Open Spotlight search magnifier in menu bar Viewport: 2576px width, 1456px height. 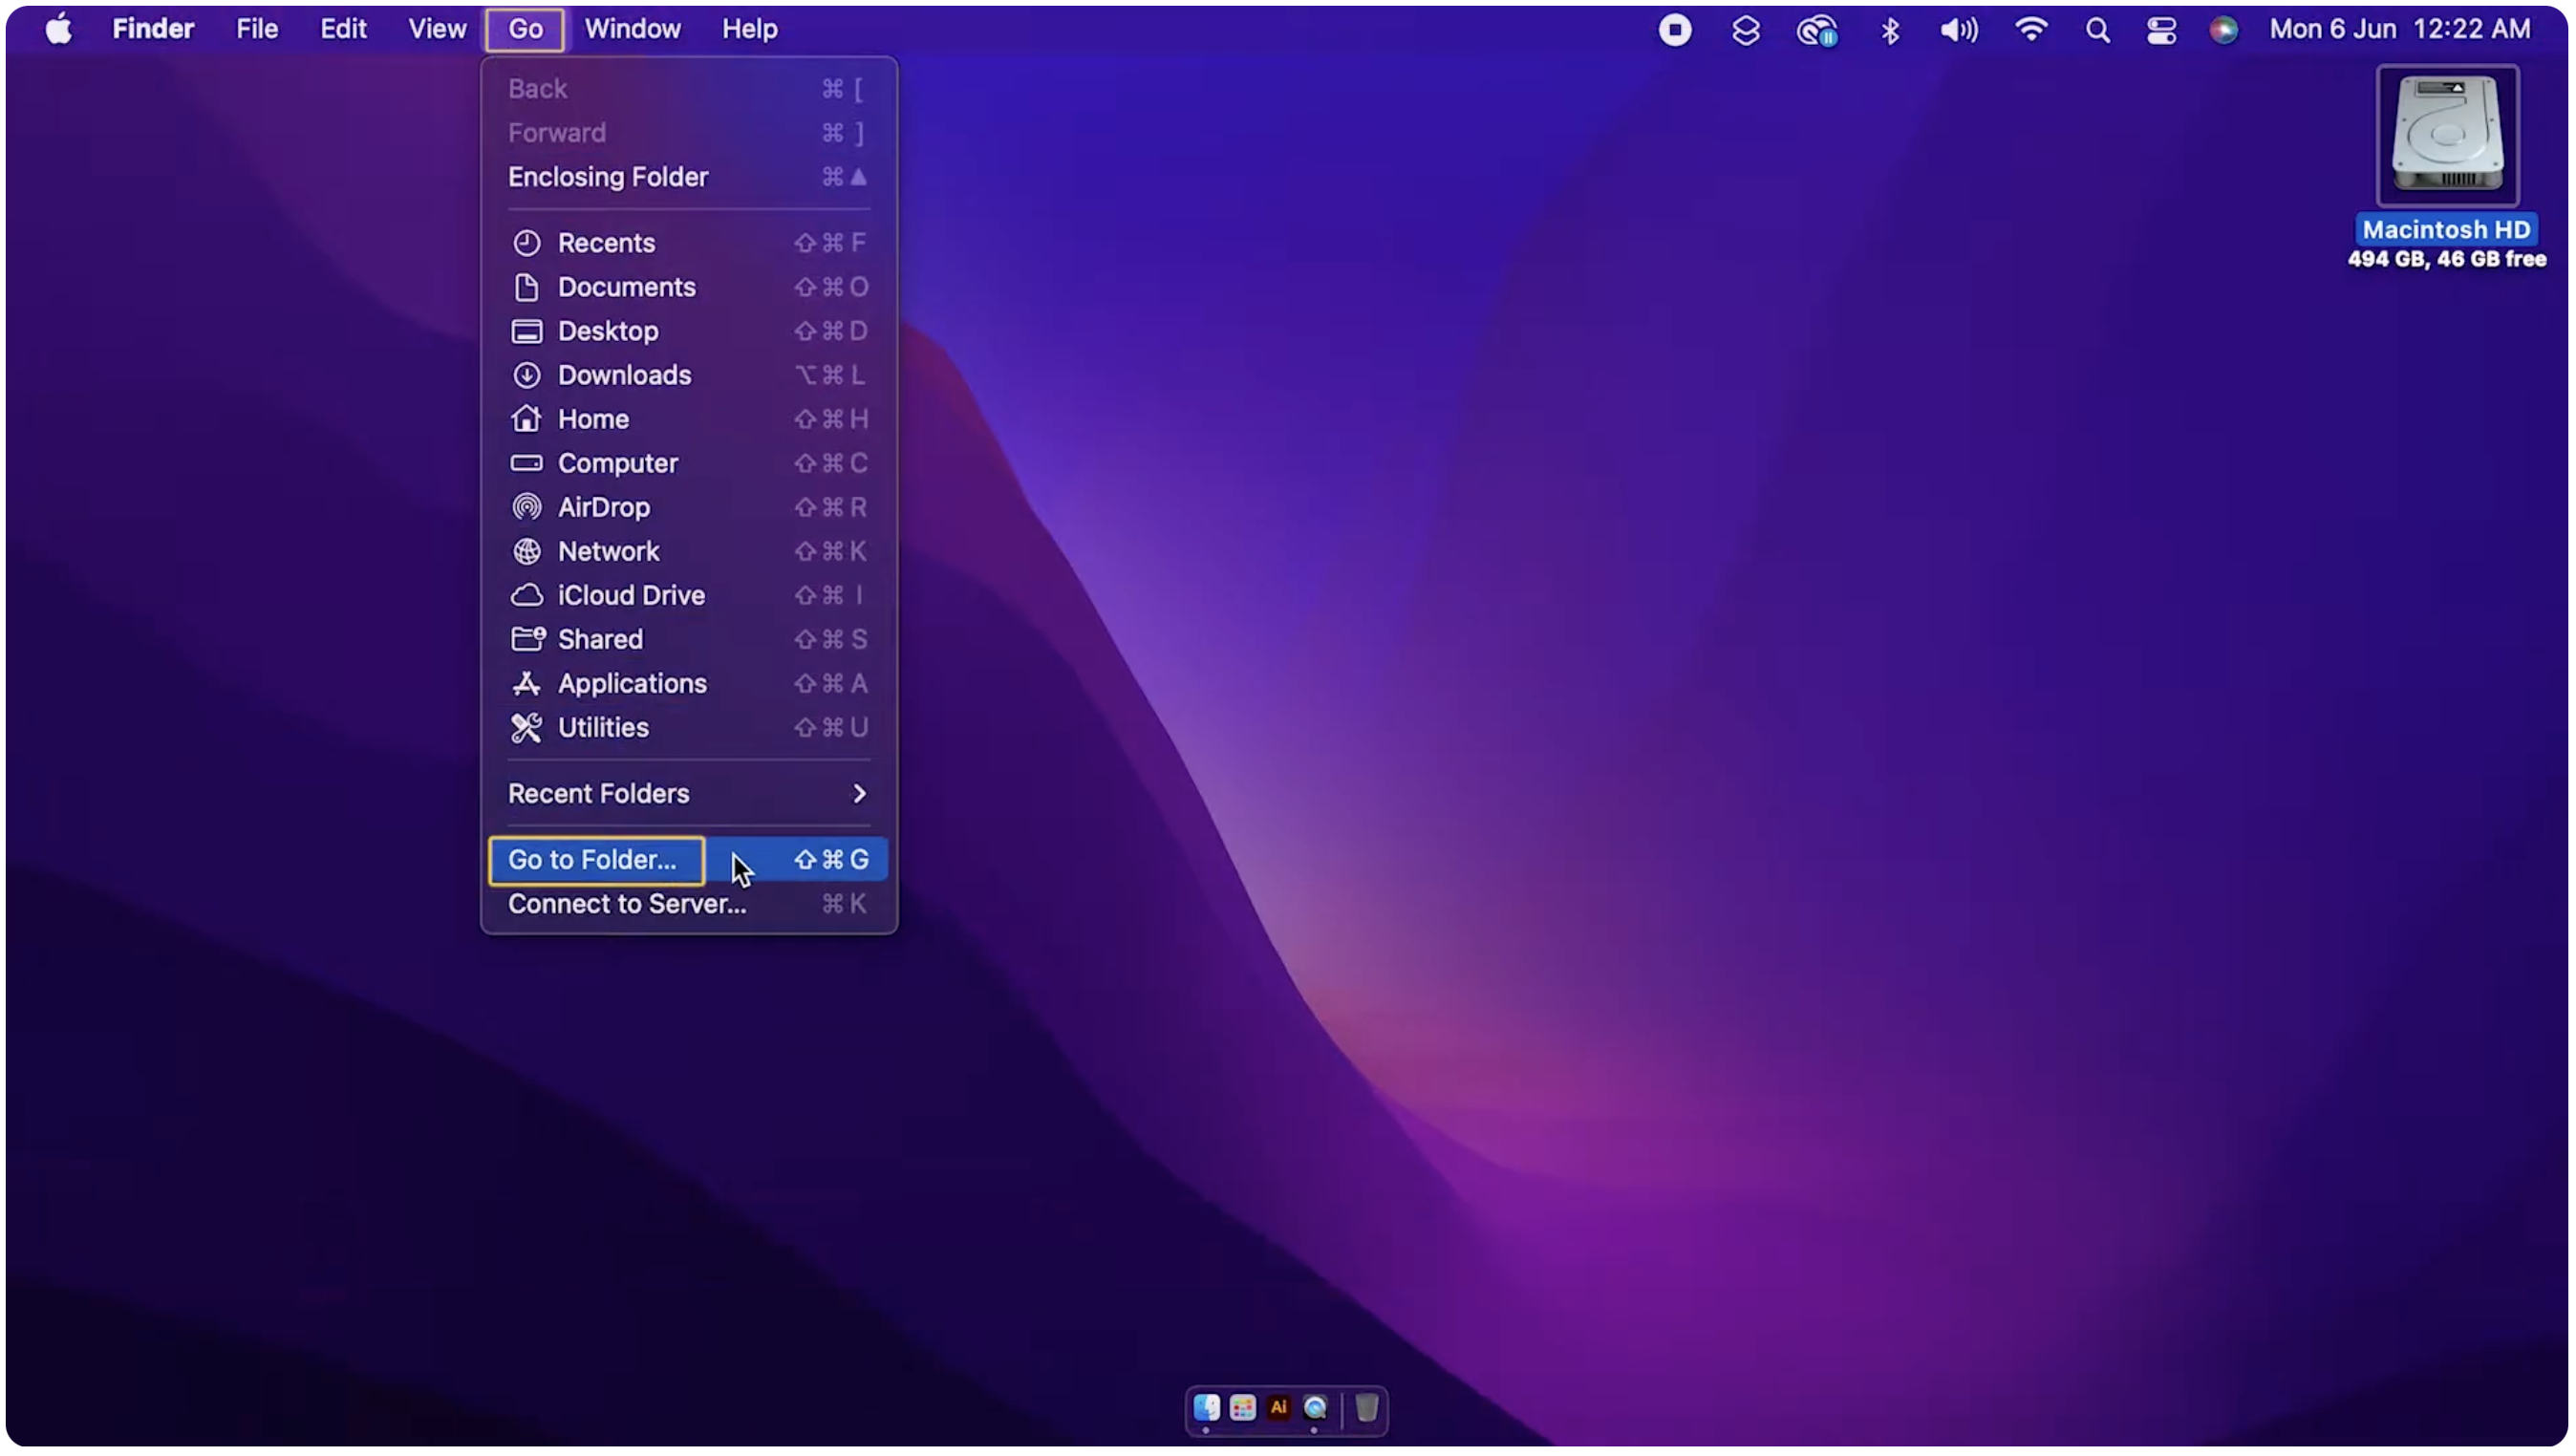2097,30
